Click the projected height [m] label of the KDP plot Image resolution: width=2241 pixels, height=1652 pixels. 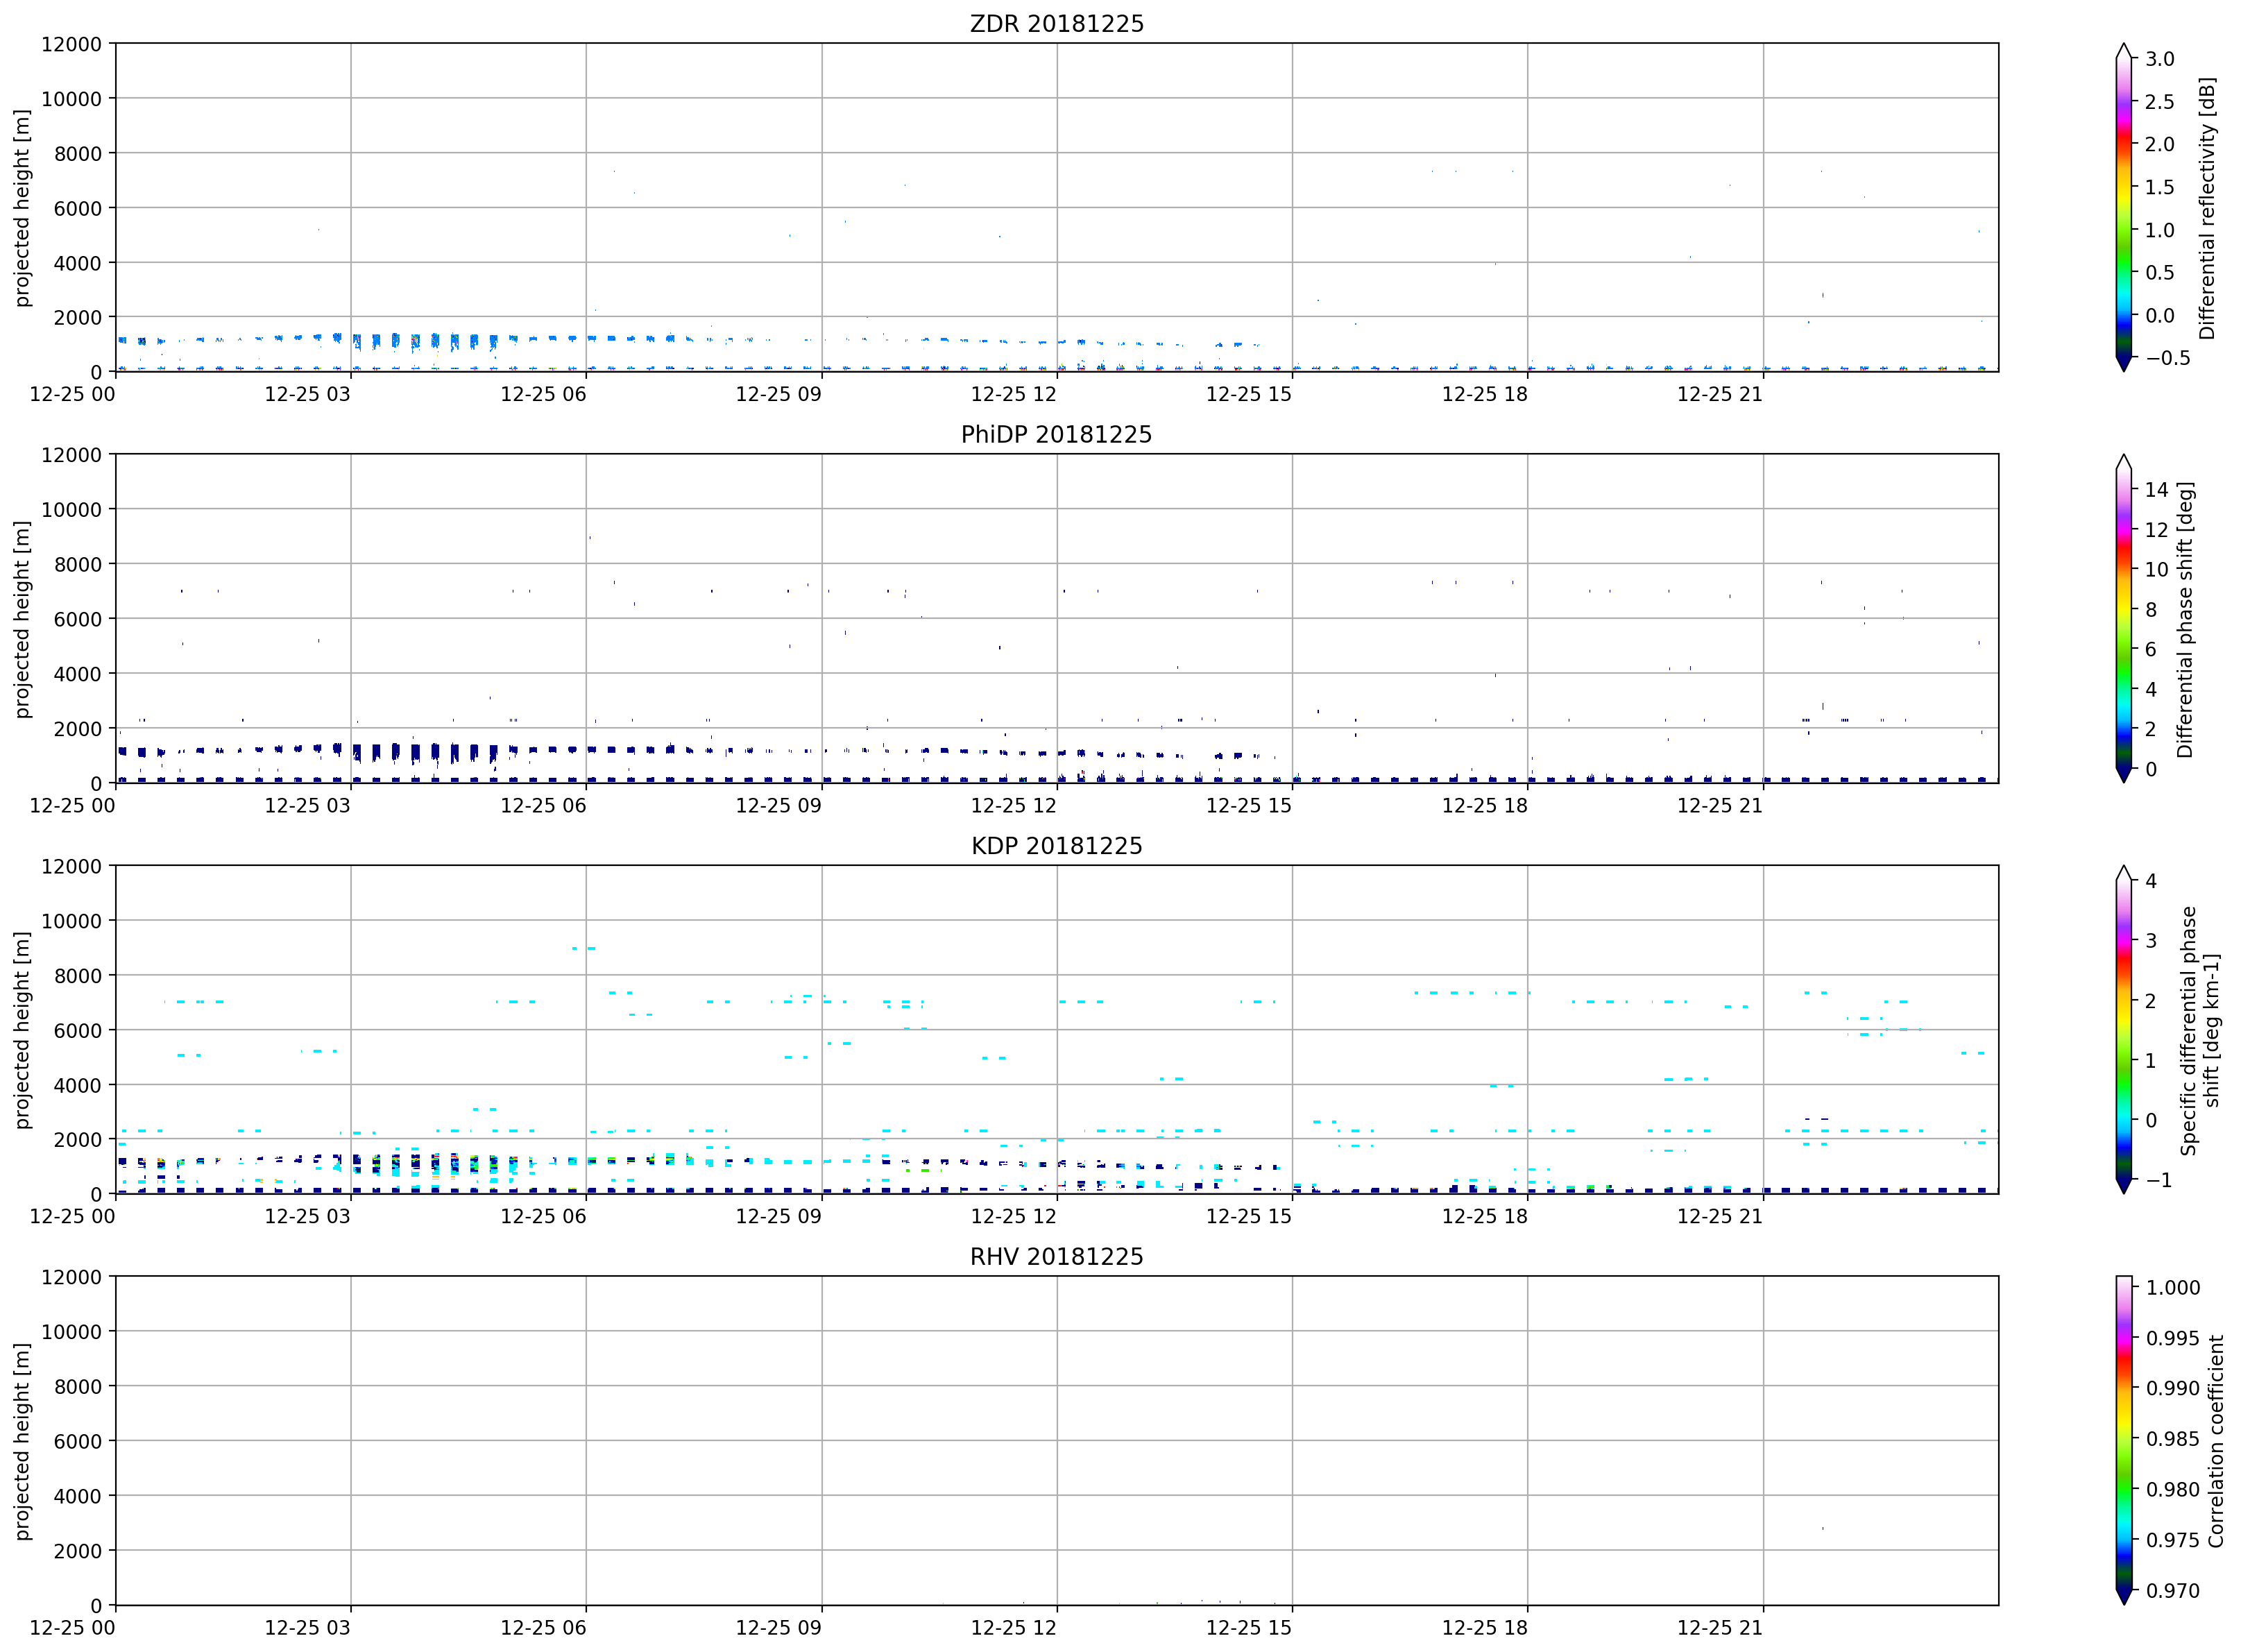(22, 1030)
